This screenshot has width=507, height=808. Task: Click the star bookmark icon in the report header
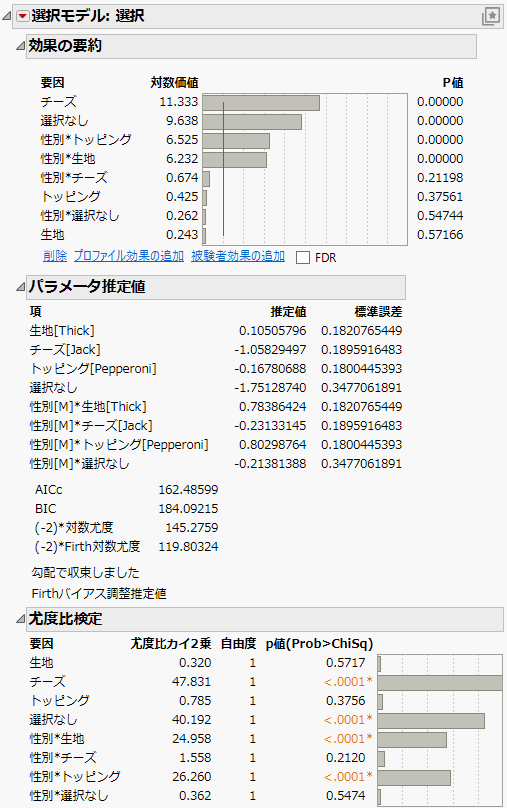pyautogui.click(x=491, y=16)
